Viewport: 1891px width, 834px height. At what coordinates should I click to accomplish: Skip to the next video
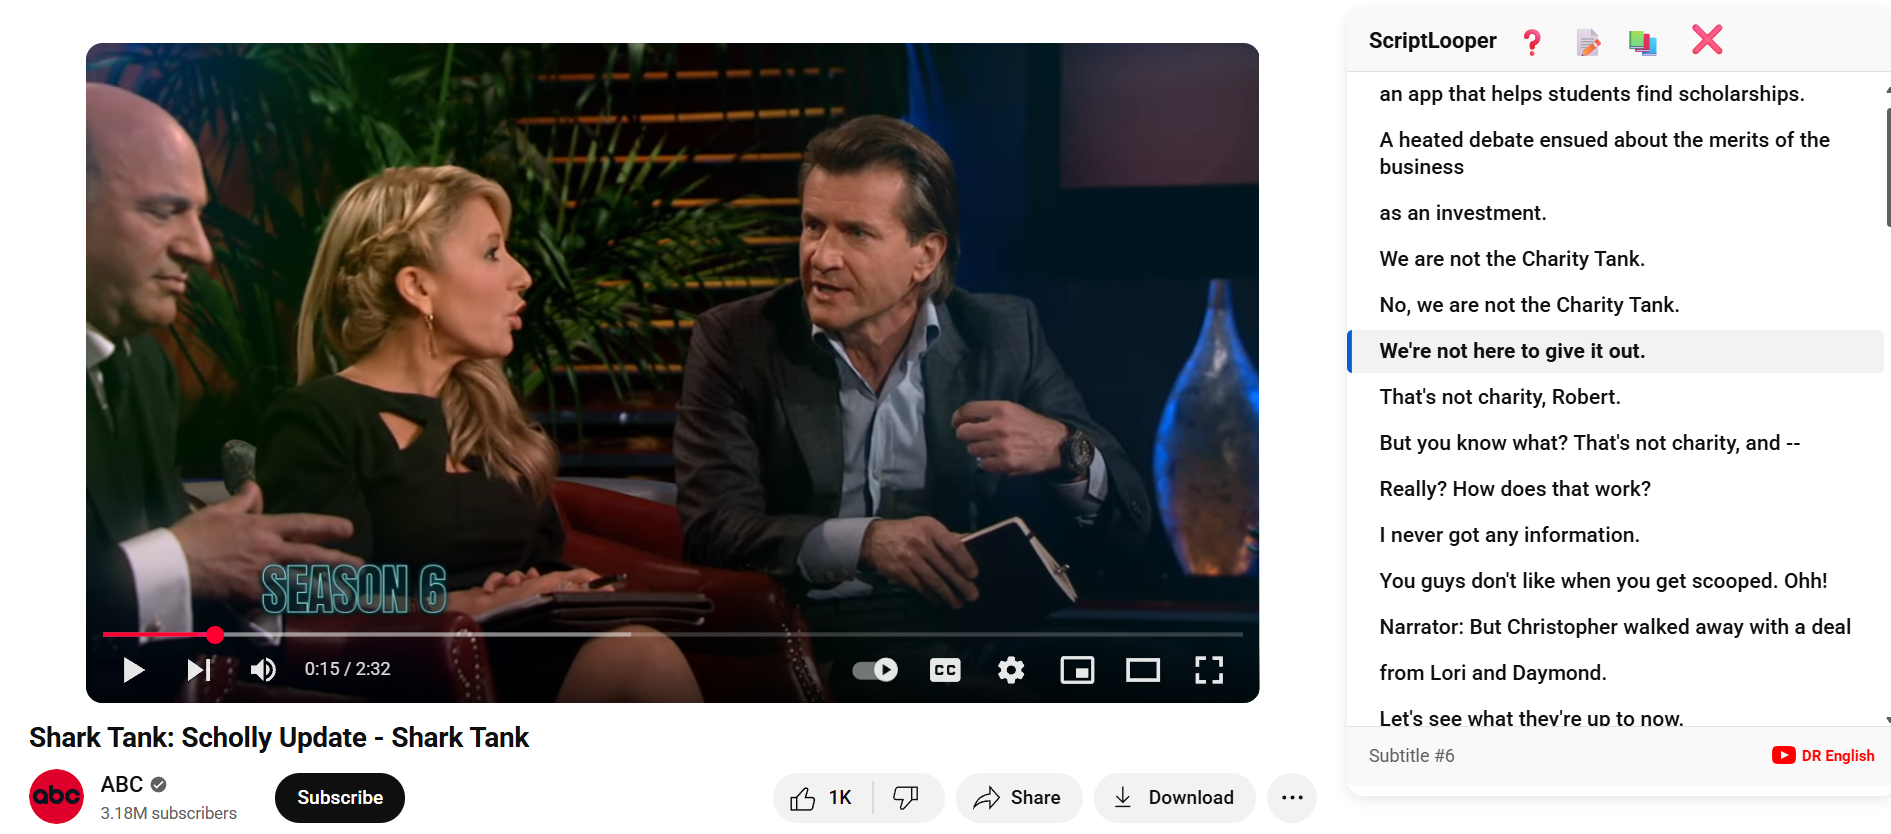tap(199, 669)
